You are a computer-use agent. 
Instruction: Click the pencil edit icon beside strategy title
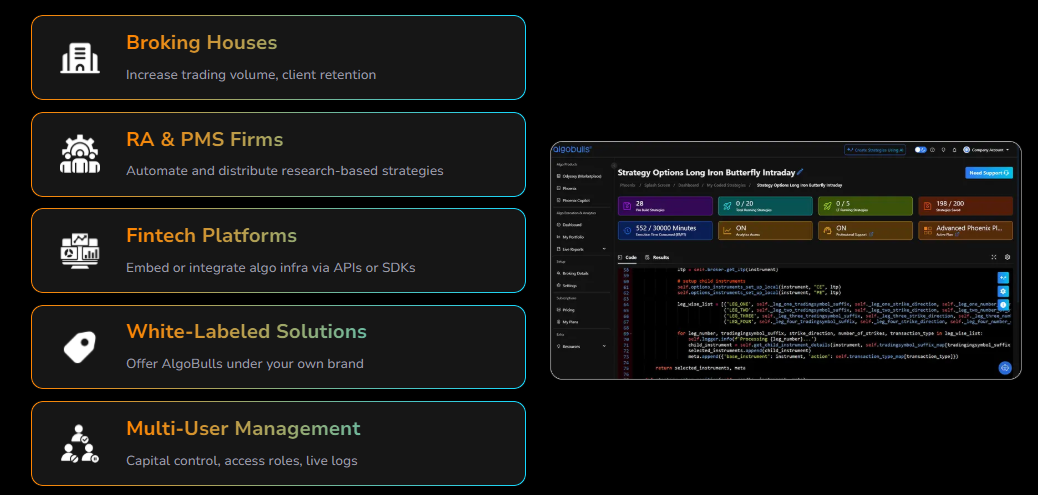coord(800,171)
